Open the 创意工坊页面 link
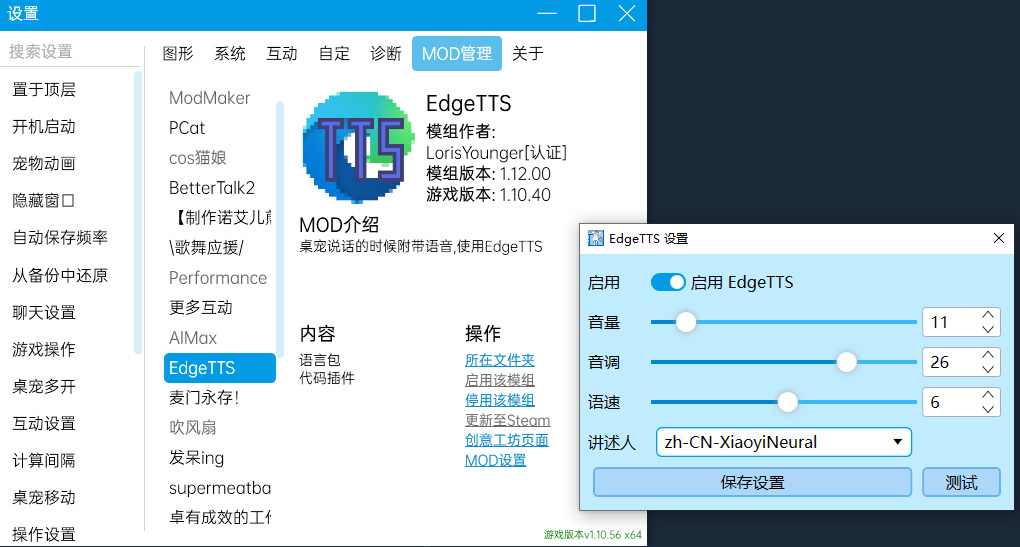This screenshot has width=1020, height=547. click(x=507, y=440)
